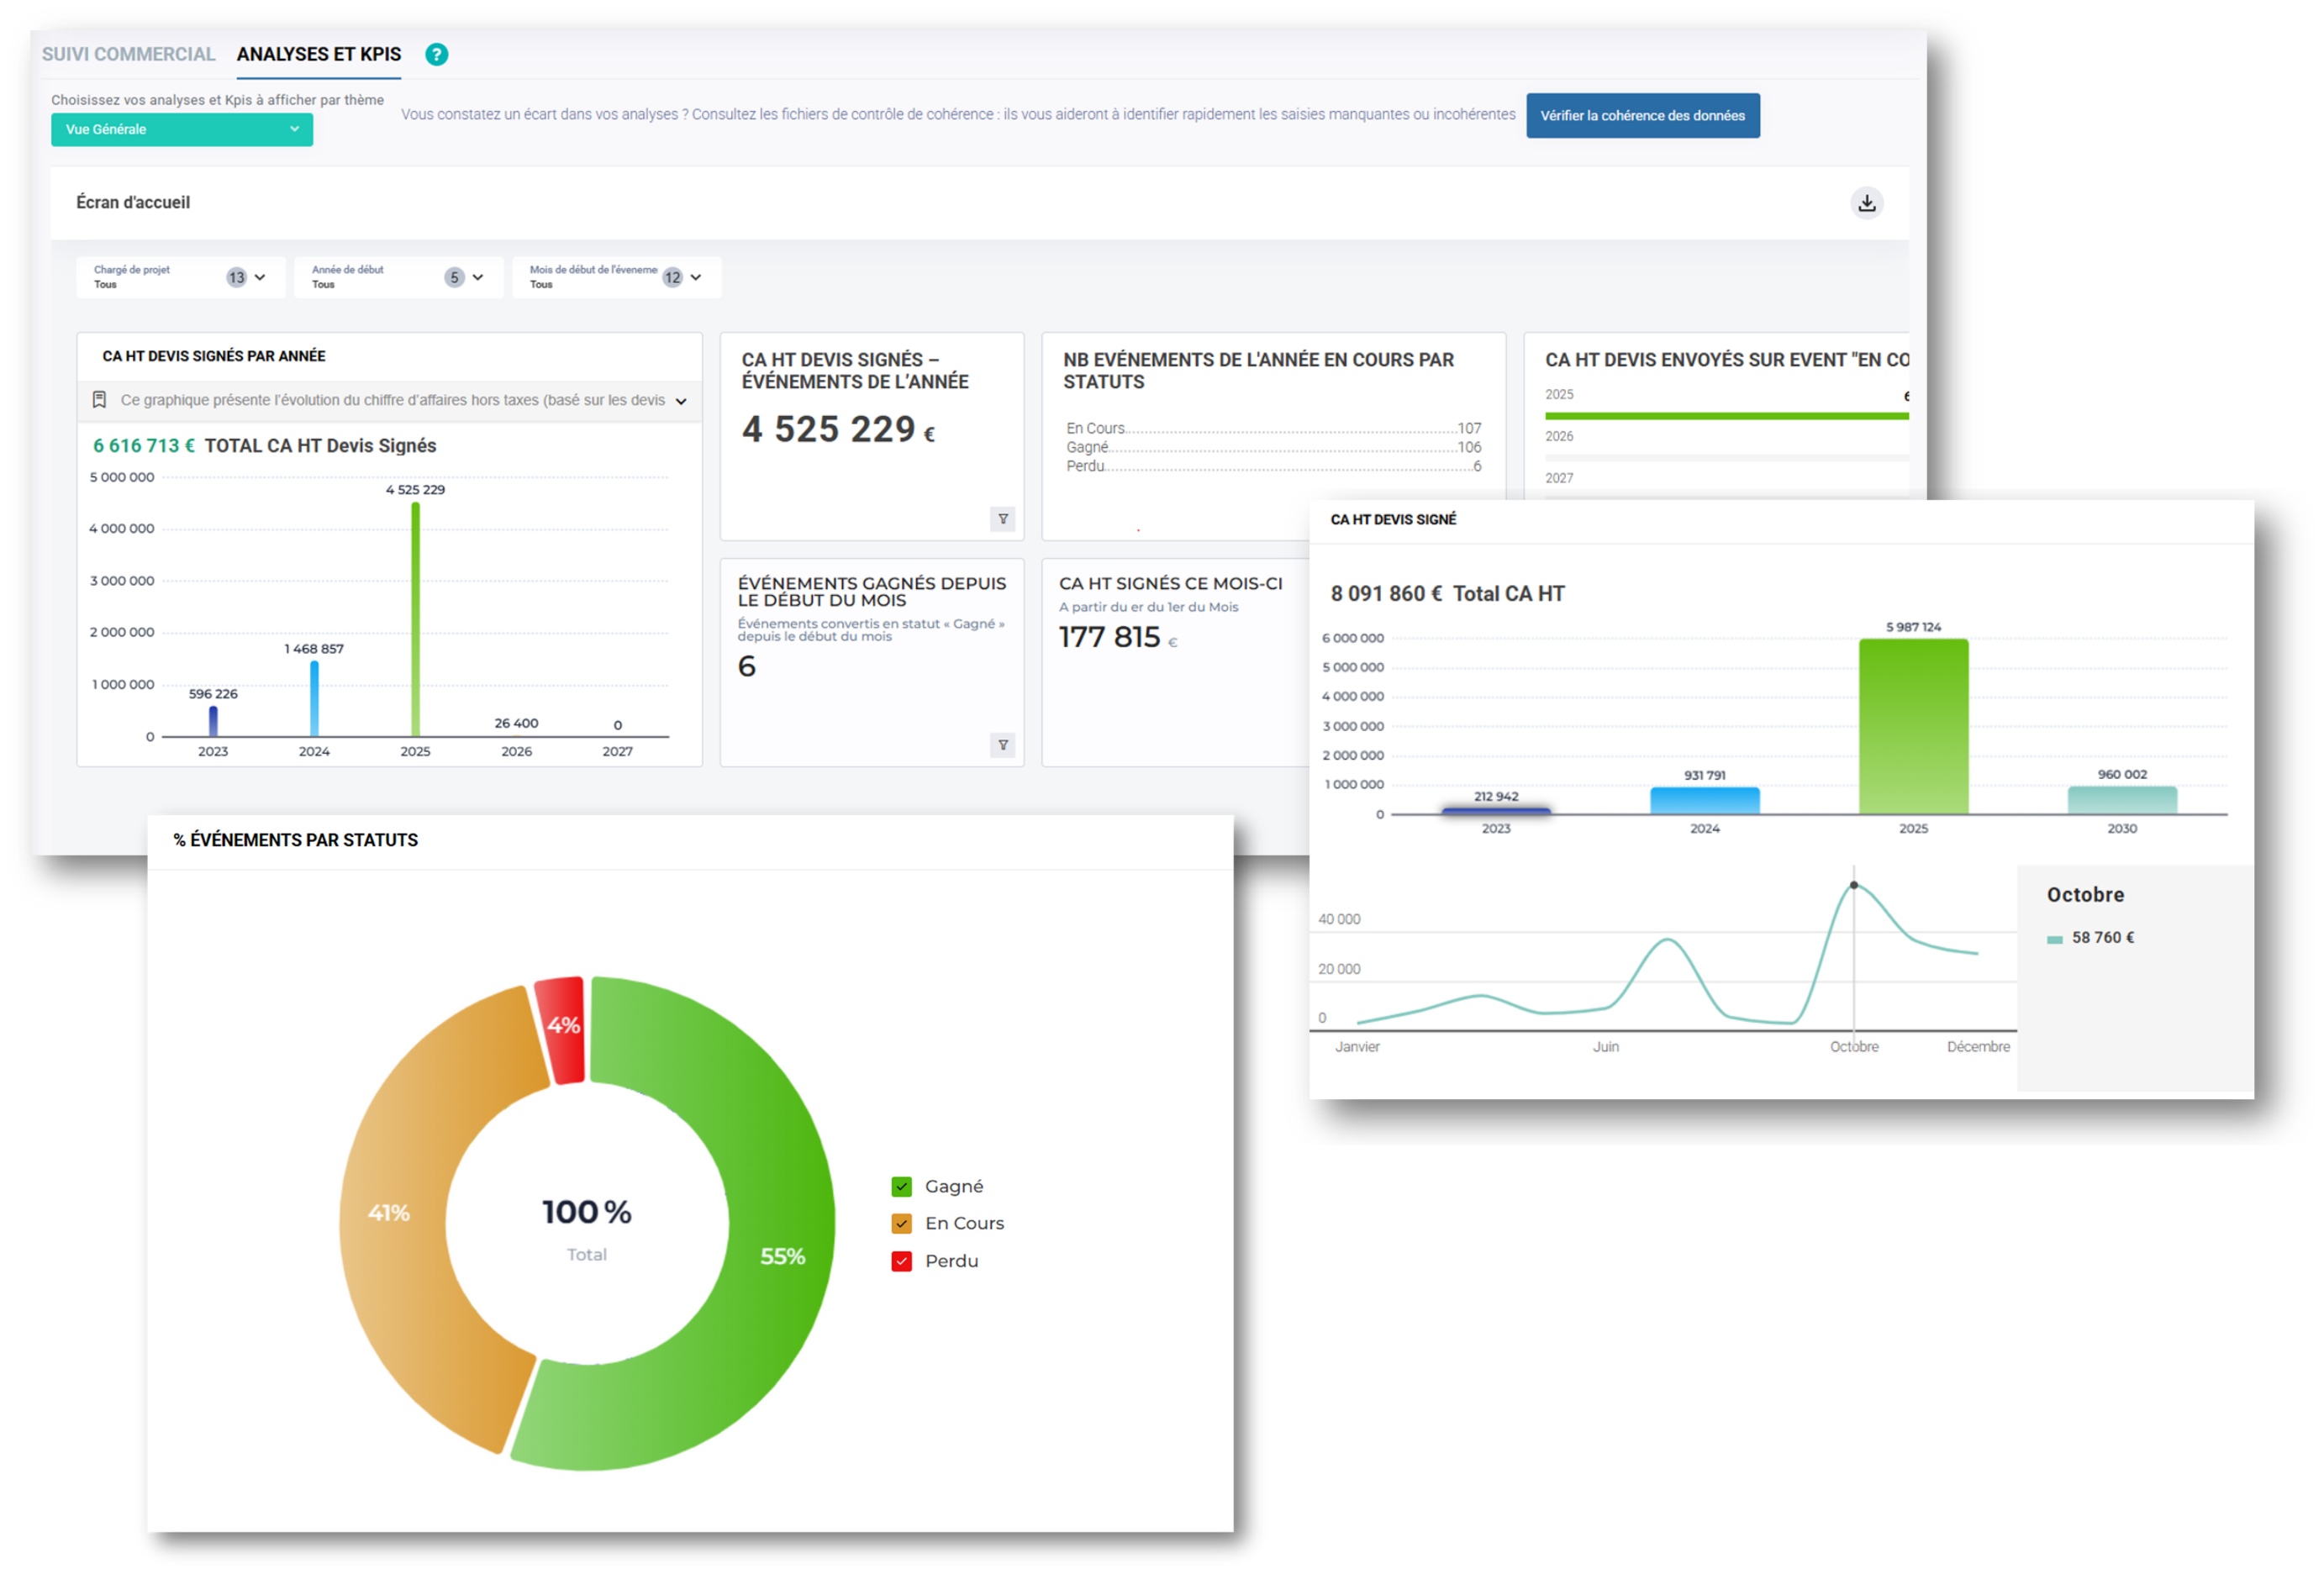Open the Vue Générale theme dropdown
2324x1574 pixels.
point(181,130)
